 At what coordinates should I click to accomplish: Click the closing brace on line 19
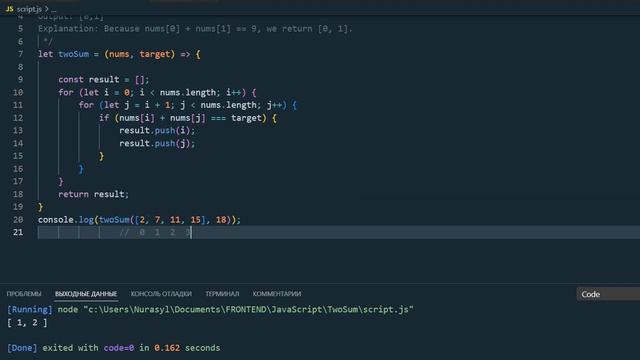(x=40, y=207)
